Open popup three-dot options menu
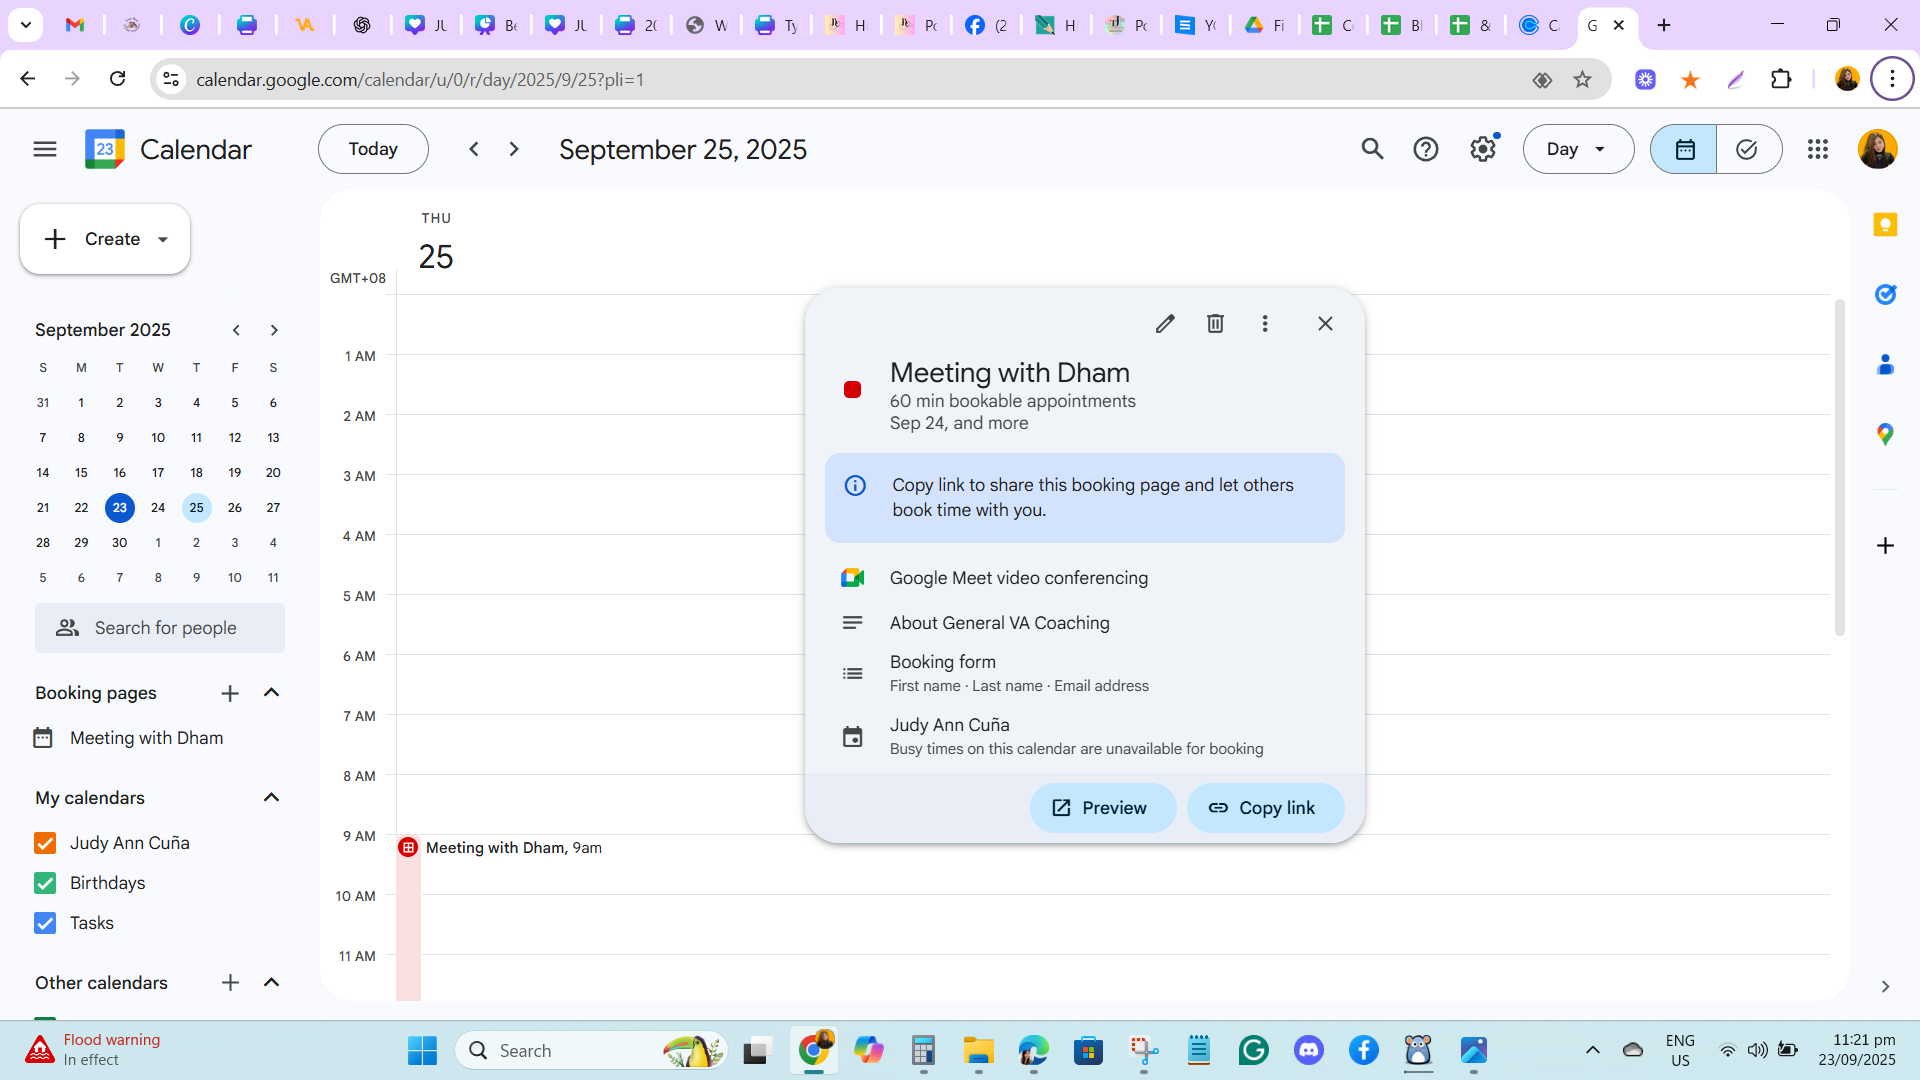The height and width of the screenshot is (1080, 1920). [x=1265, y=324]
